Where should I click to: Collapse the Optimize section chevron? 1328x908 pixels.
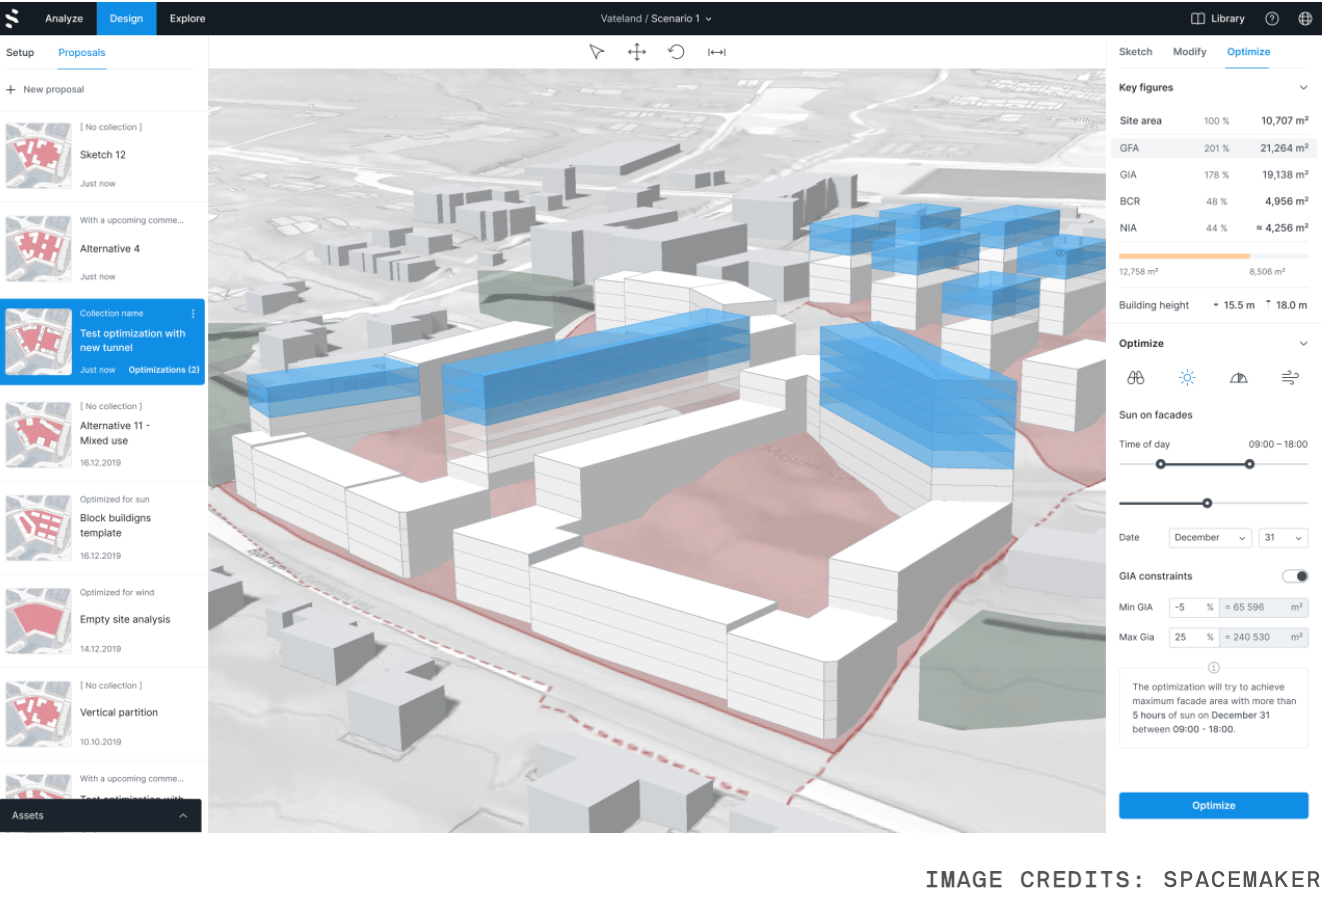coord(1303,344)
